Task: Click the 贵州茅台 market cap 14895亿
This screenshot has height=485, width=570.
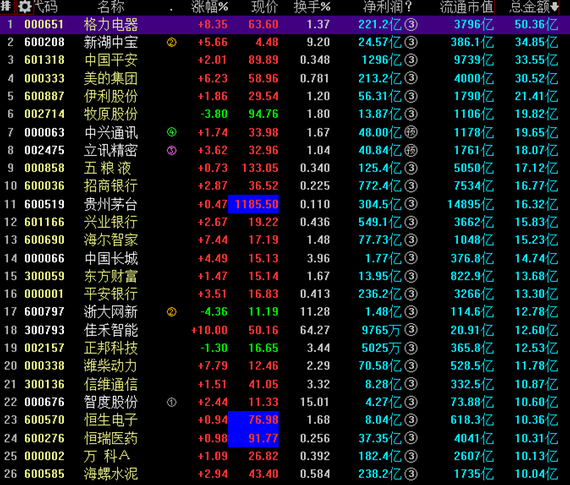Action: click(x=470, y=204)
